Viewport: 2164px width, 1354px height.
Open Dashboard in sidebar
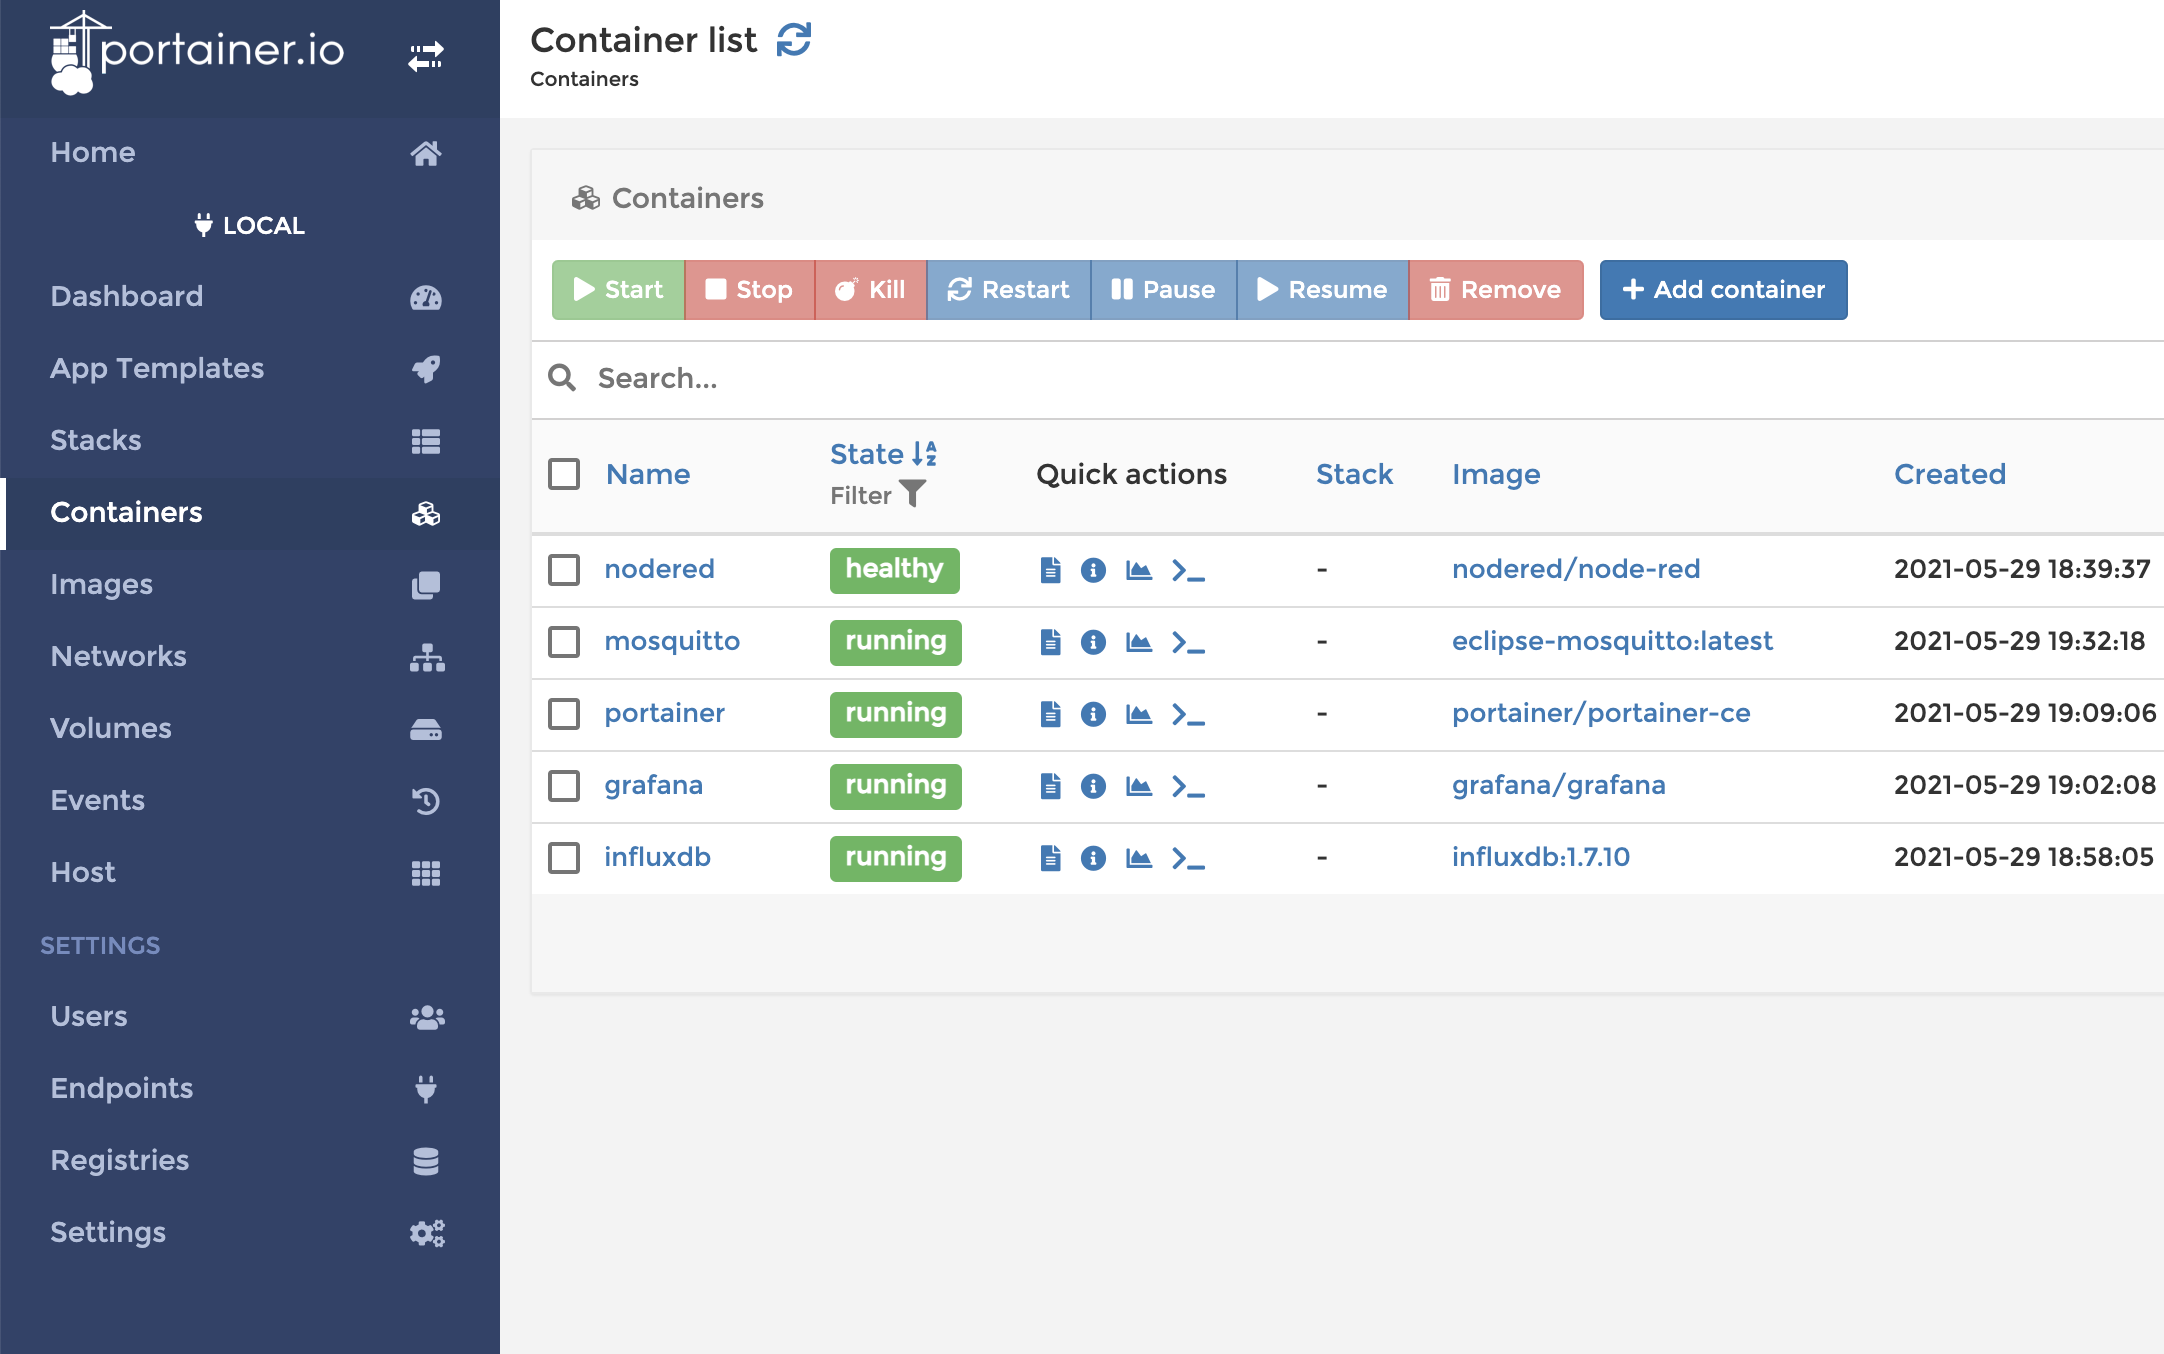click(x=250, y=296)
